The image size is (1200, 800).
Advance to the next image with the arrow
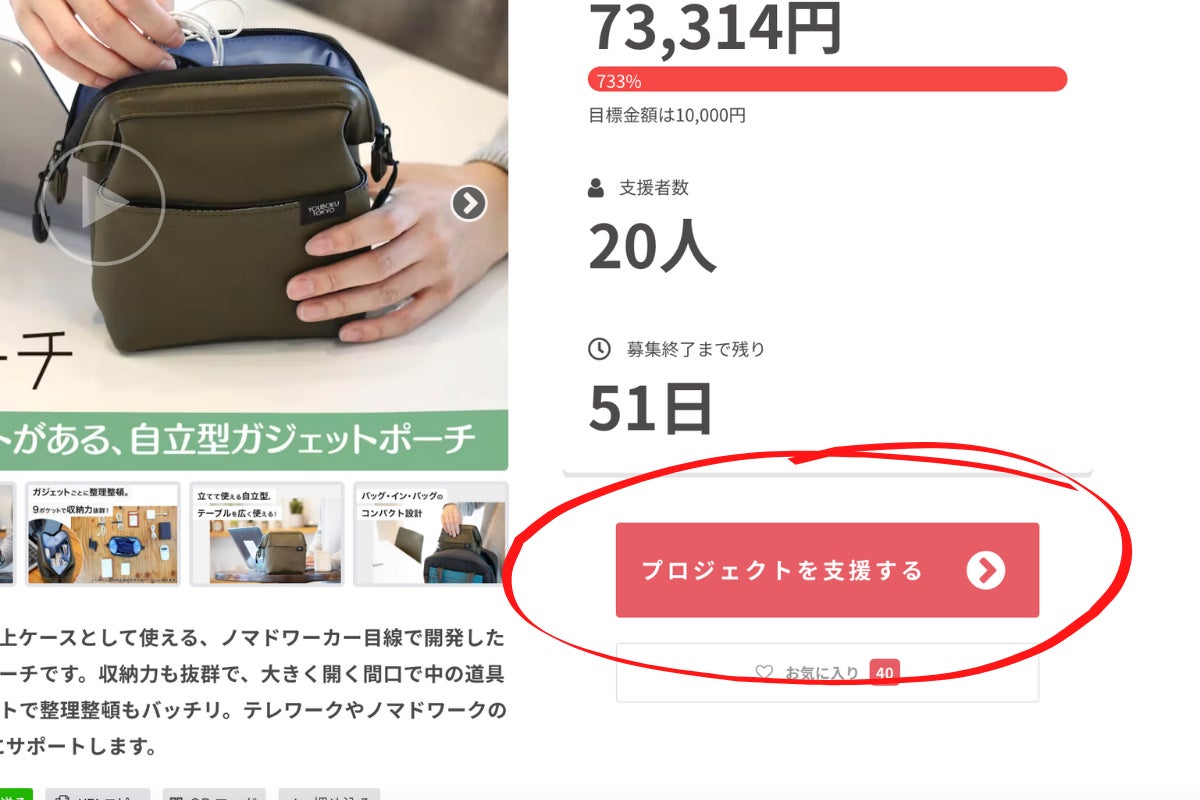(x=469, y=203)
